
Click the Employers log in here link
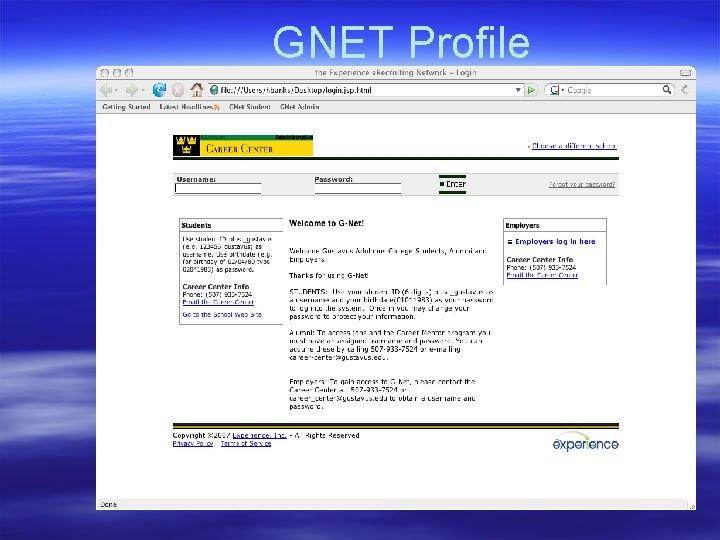[x=555, y=242]
